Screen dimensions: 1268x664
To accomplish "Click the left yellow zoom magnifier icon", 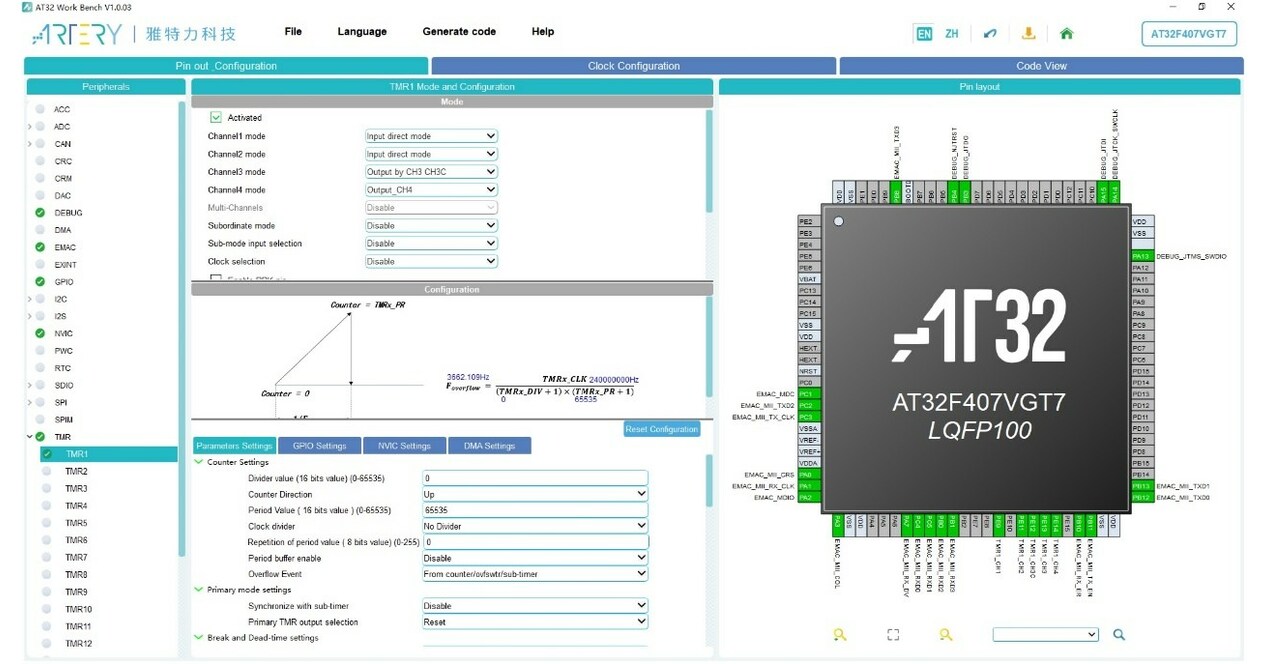I will tap(839, 634).
